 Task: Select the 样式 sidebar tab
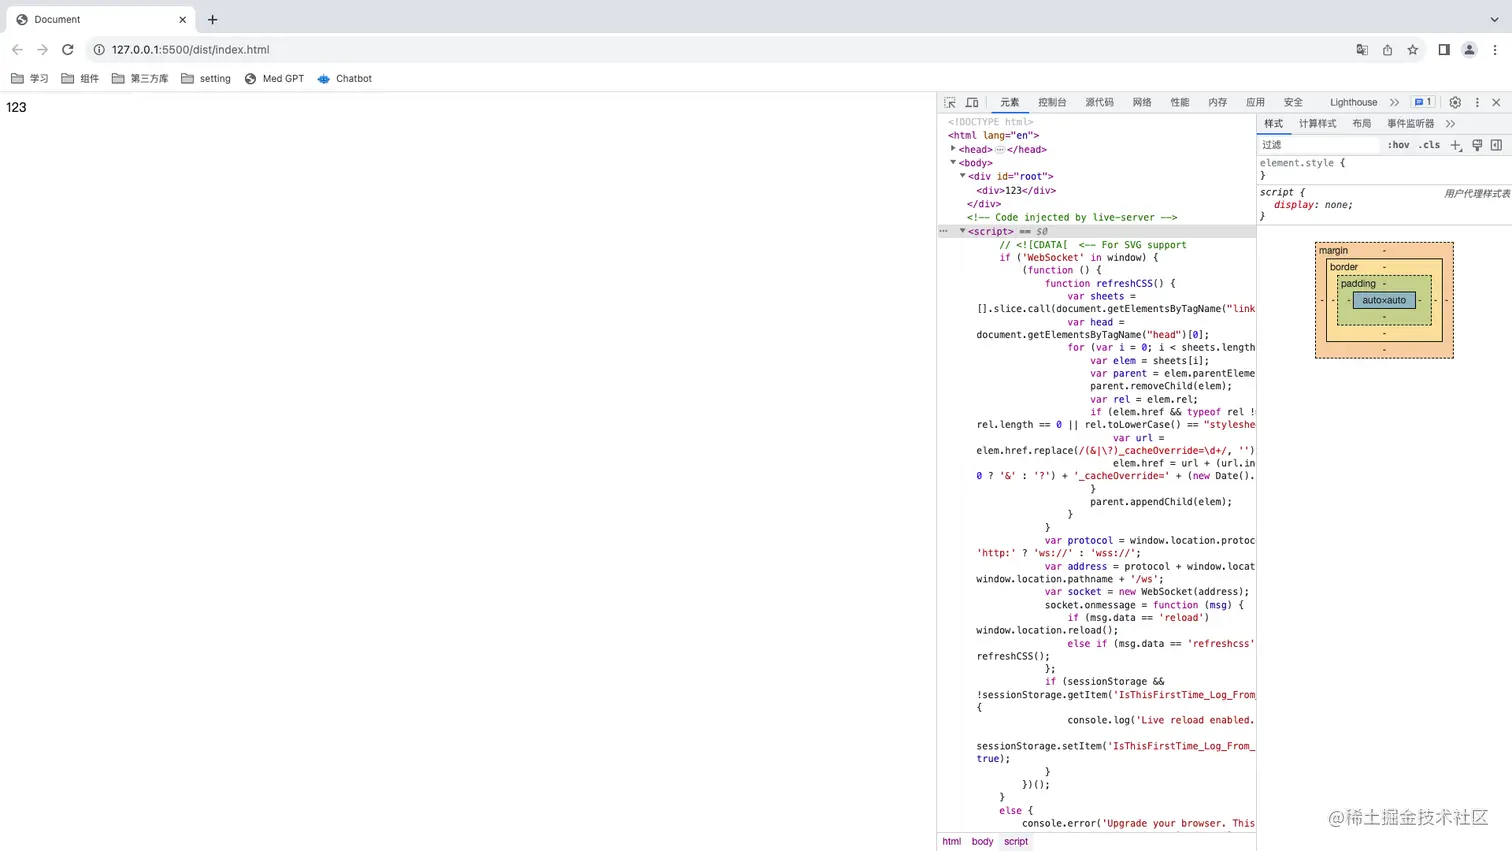(1273, 123)
